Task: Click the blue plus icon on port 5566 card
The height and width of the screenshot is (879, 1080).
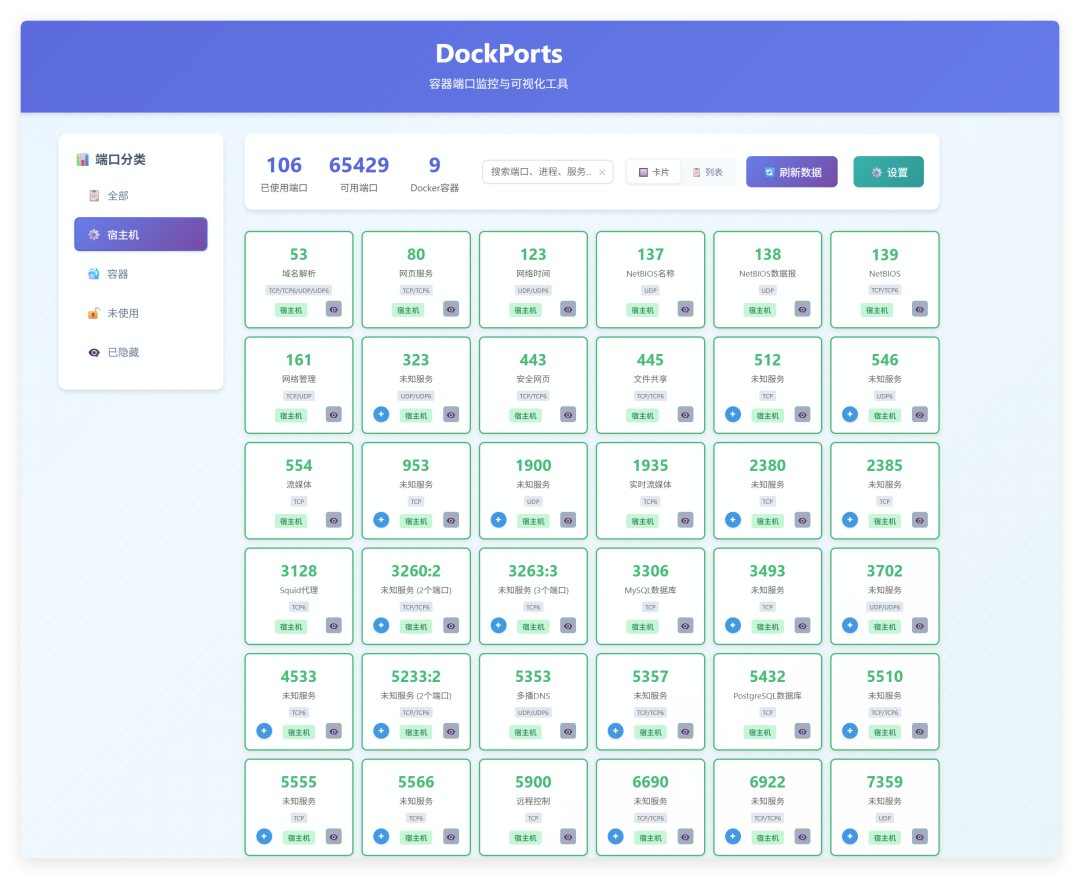Action: coord(381,836)
